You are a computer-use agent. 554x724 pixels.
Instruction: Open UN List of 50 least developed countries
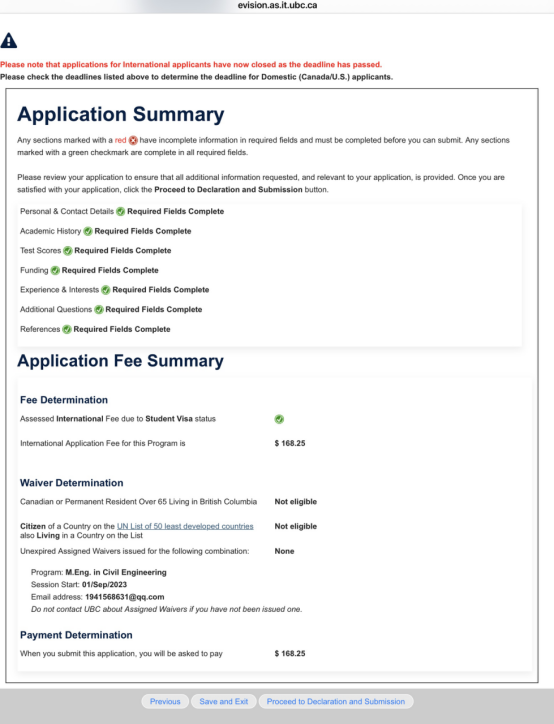pos(185,526)
